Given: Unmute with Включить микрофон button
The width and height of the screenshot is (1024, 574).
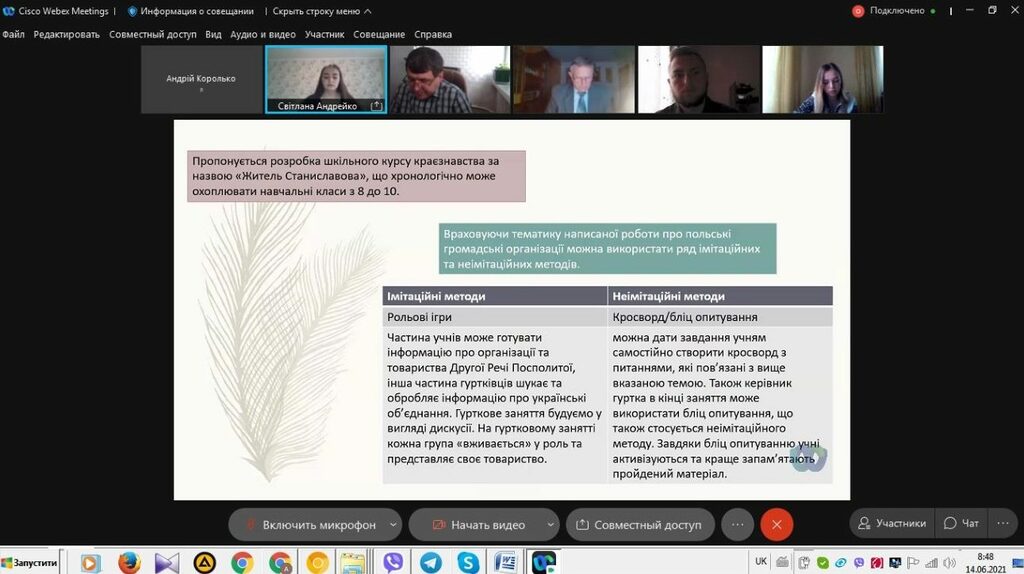Looking at the screenshot, I should [x=310, y=524].
